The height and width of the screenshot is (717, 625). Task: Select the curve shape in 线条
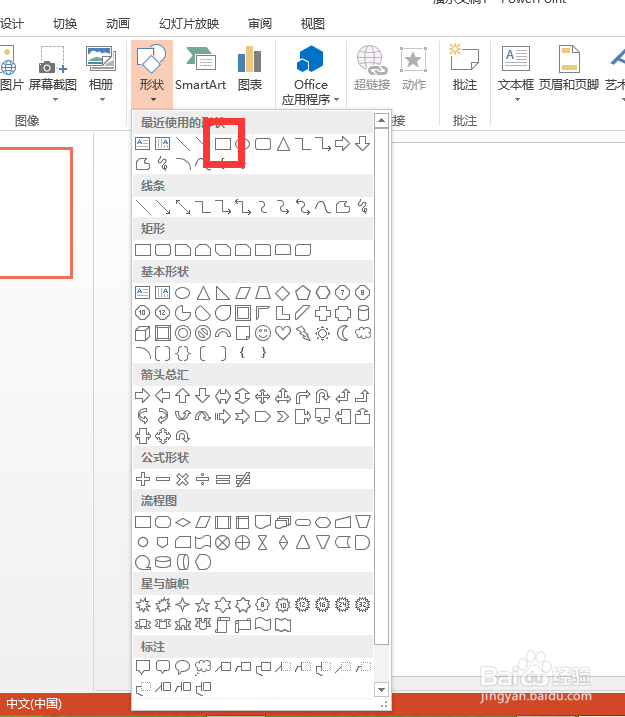point(323,207)
